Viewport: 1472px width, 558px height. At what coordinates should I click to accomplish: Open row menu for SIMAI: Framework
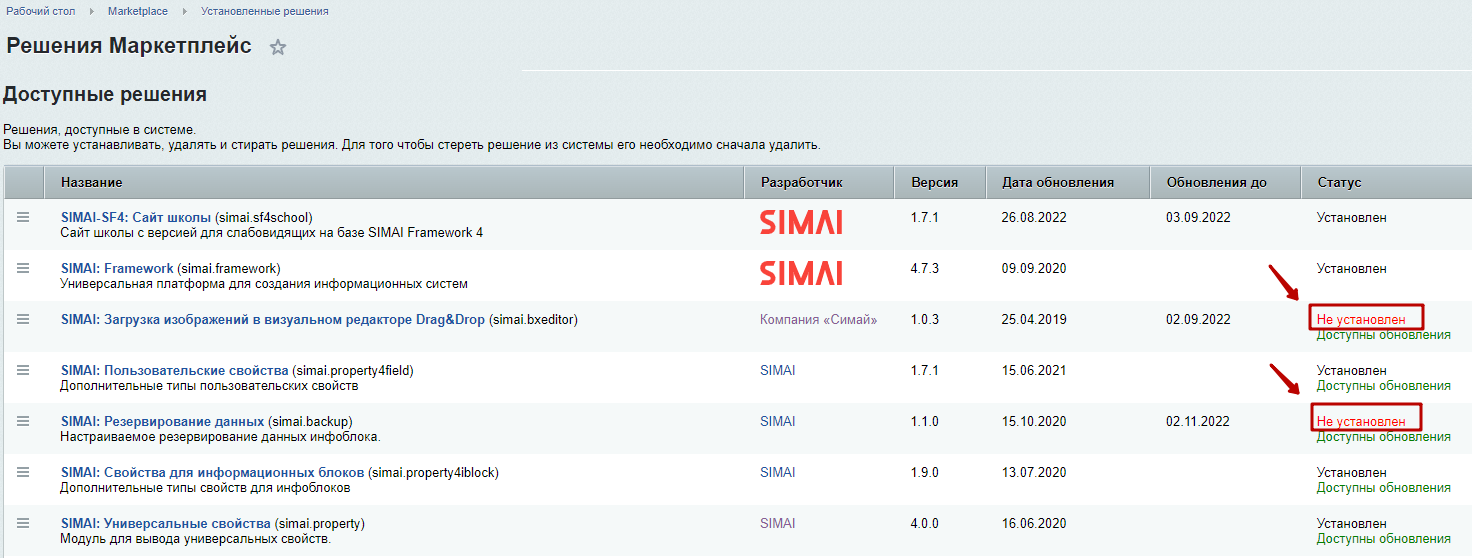click(x=23, y=268)
